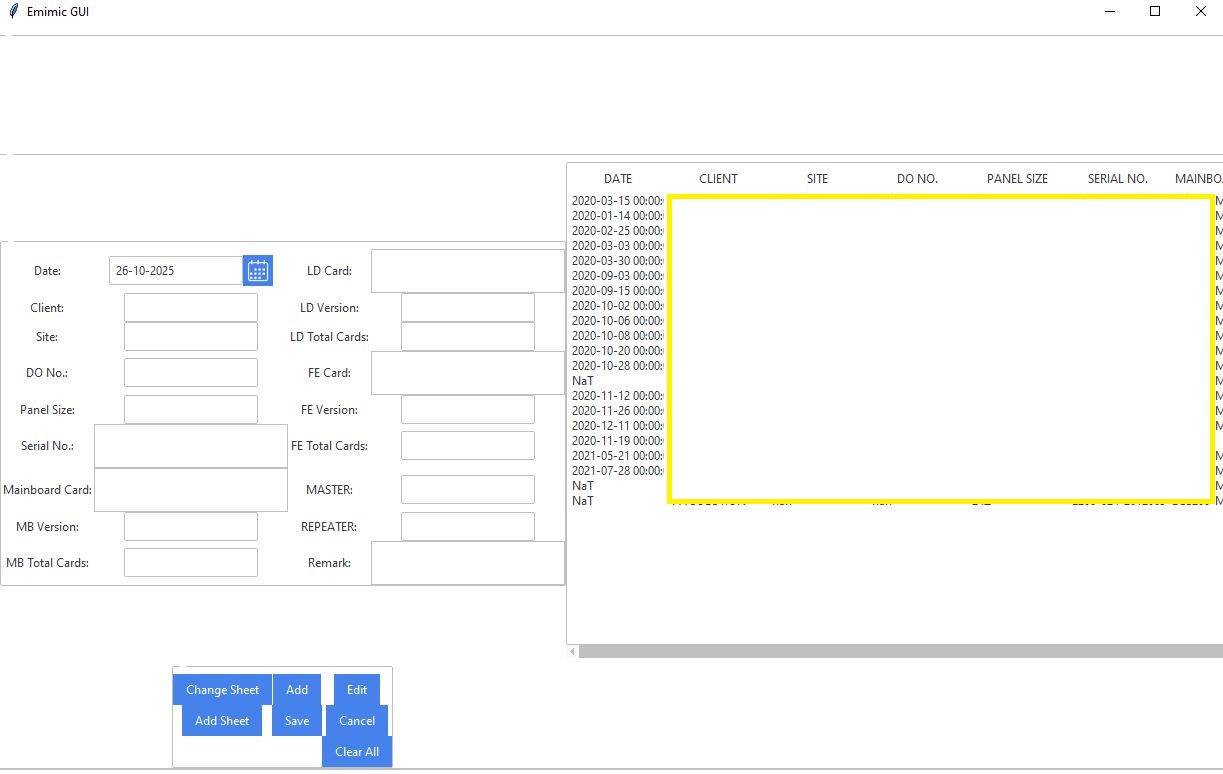Click the MASTER input field
Screen dimensions: 1223x774
point(467,490)
